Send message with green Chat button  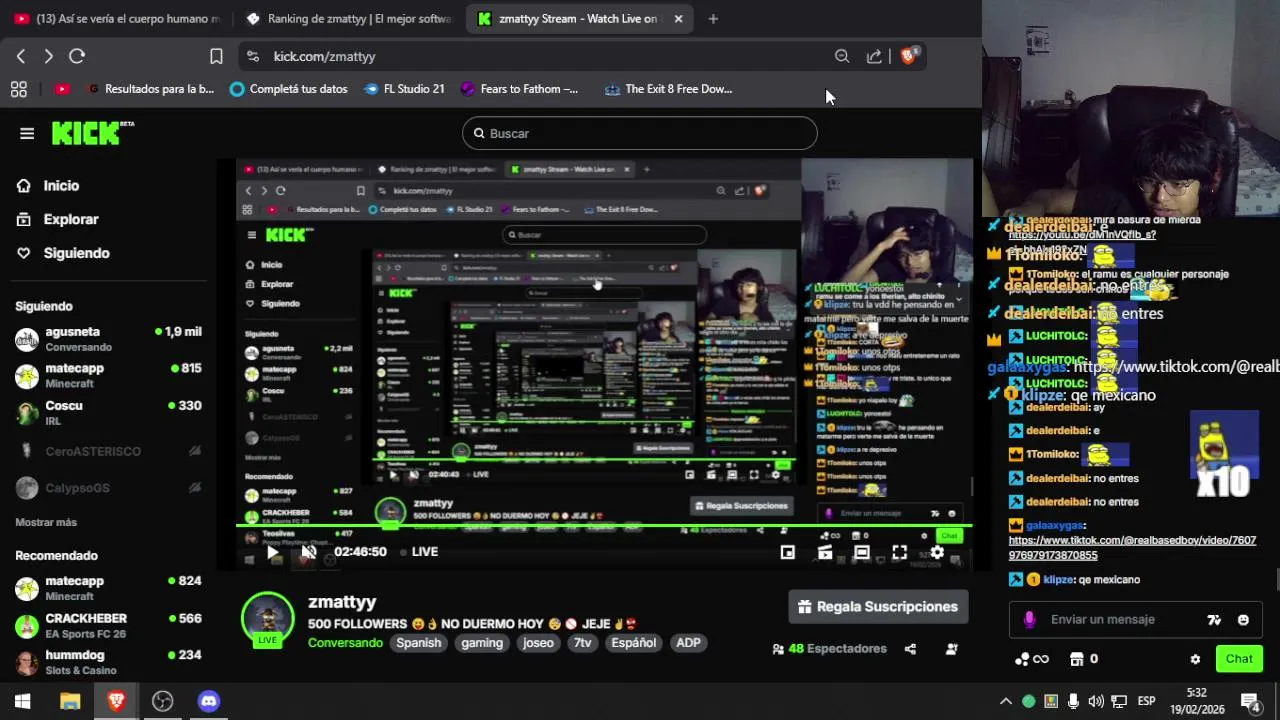[1239, 659]
